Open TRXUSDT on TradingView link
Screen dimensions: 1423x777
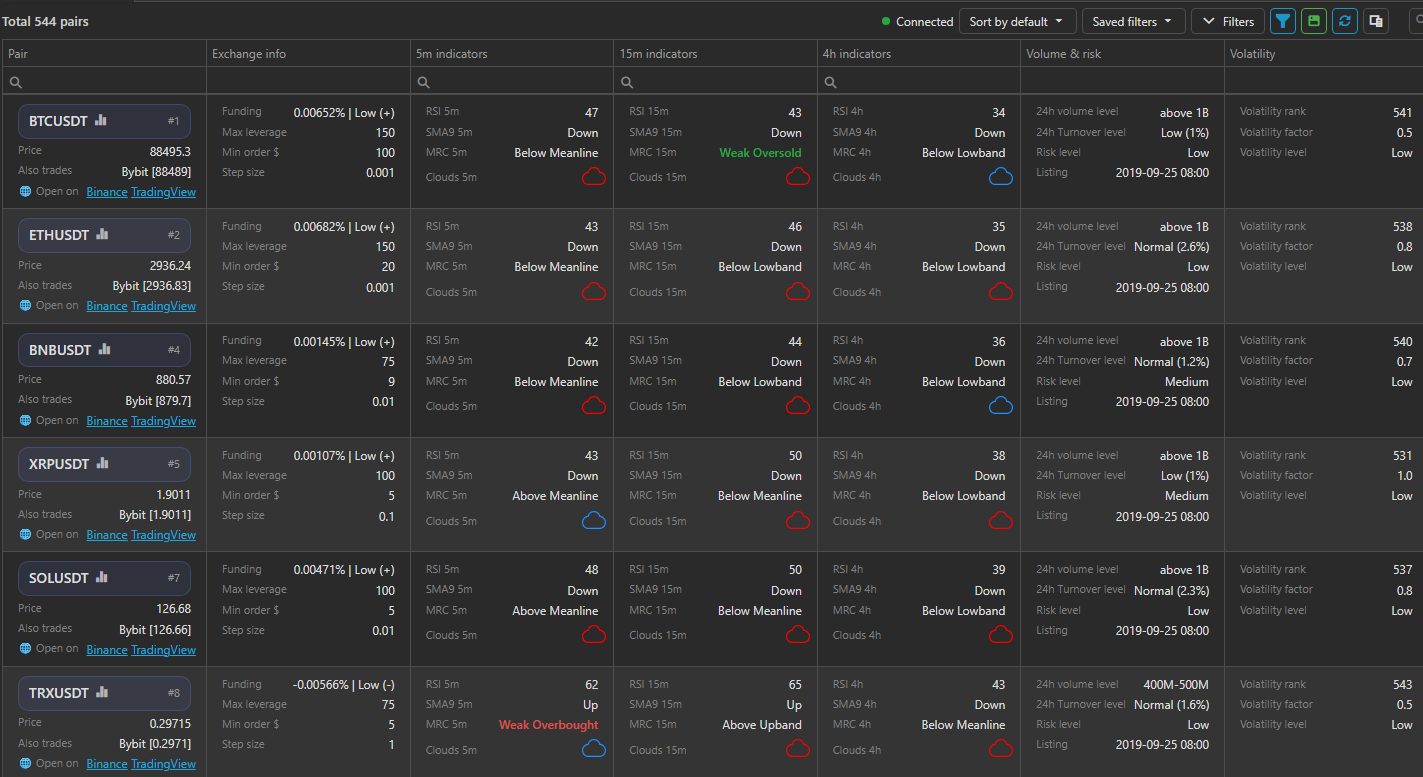(163, 764)
